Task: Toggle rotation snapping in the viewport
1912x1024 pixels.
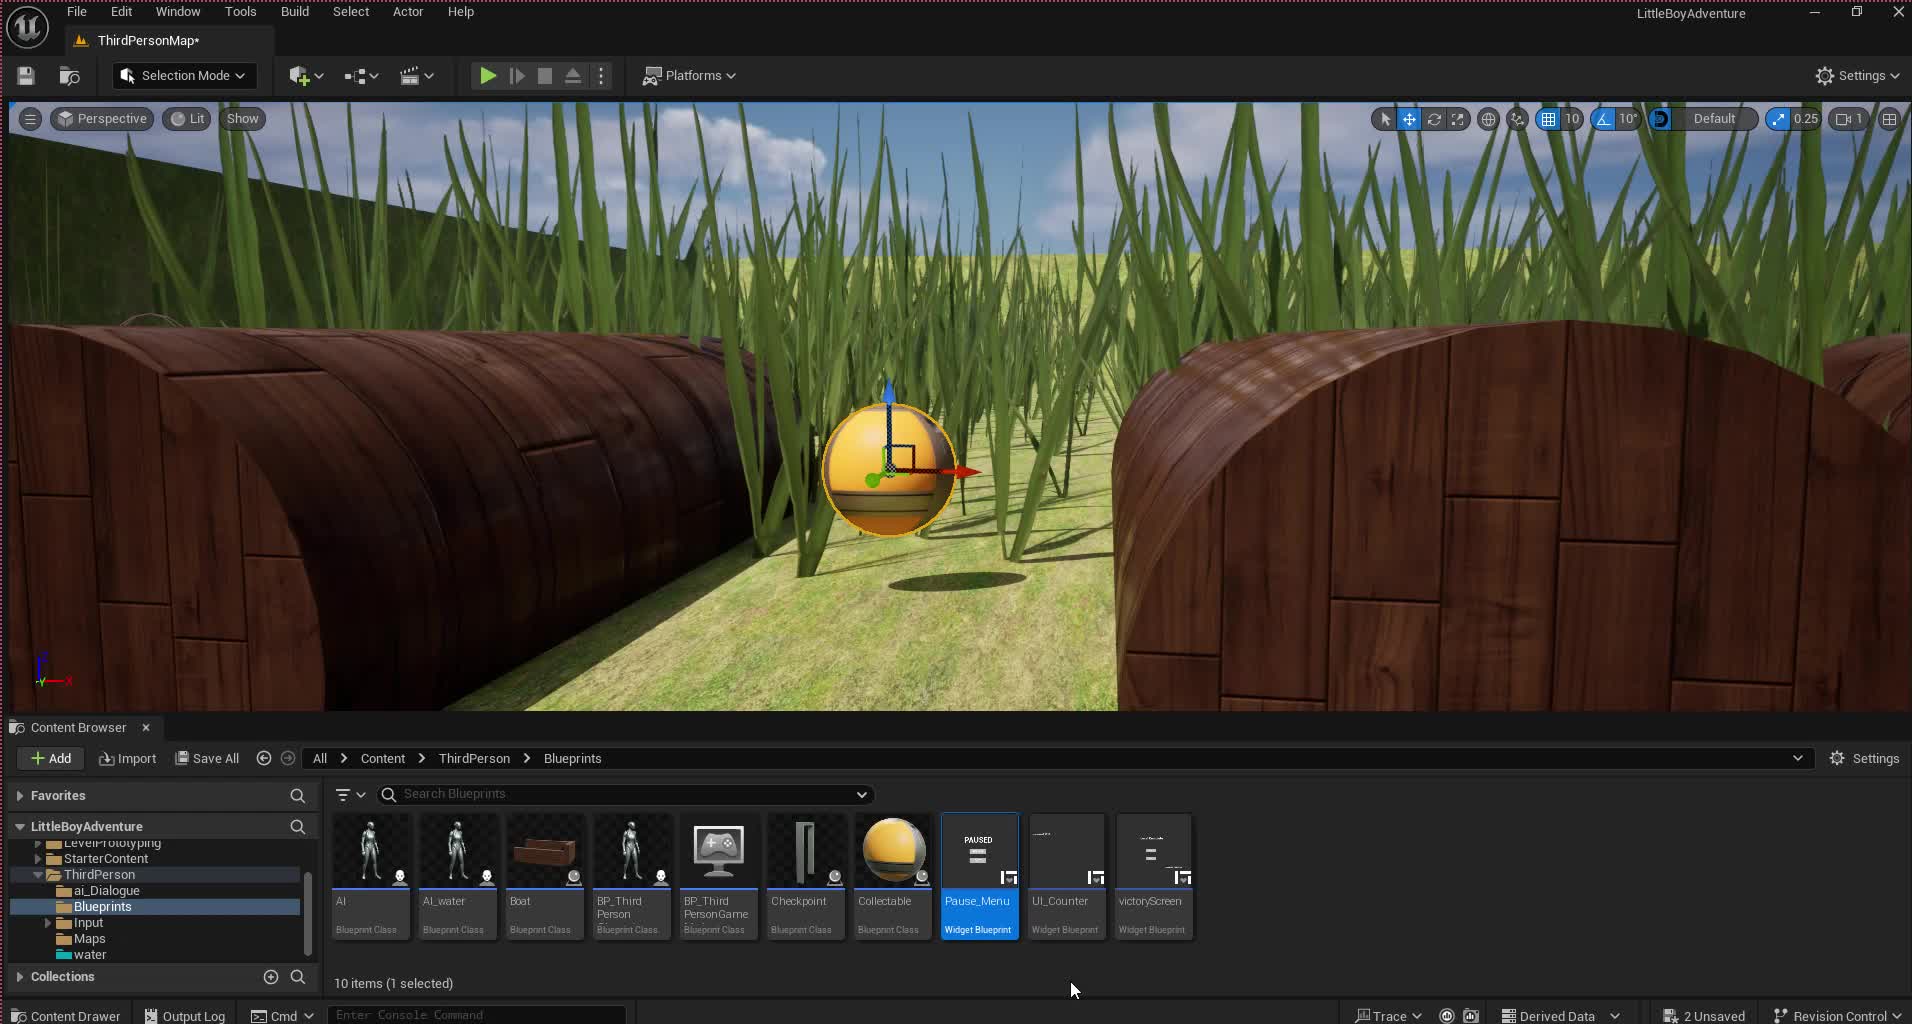Action: pyautogui.click(x=1604, y=119)
